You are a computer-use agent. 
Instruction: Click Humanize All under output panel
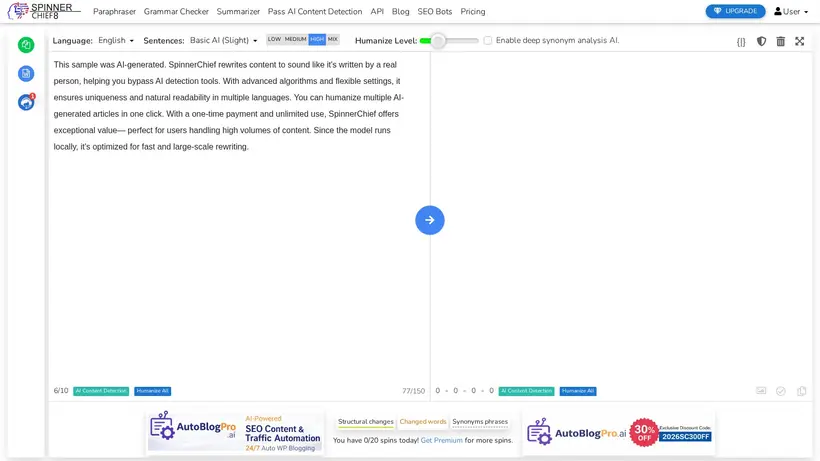(578, 391)
